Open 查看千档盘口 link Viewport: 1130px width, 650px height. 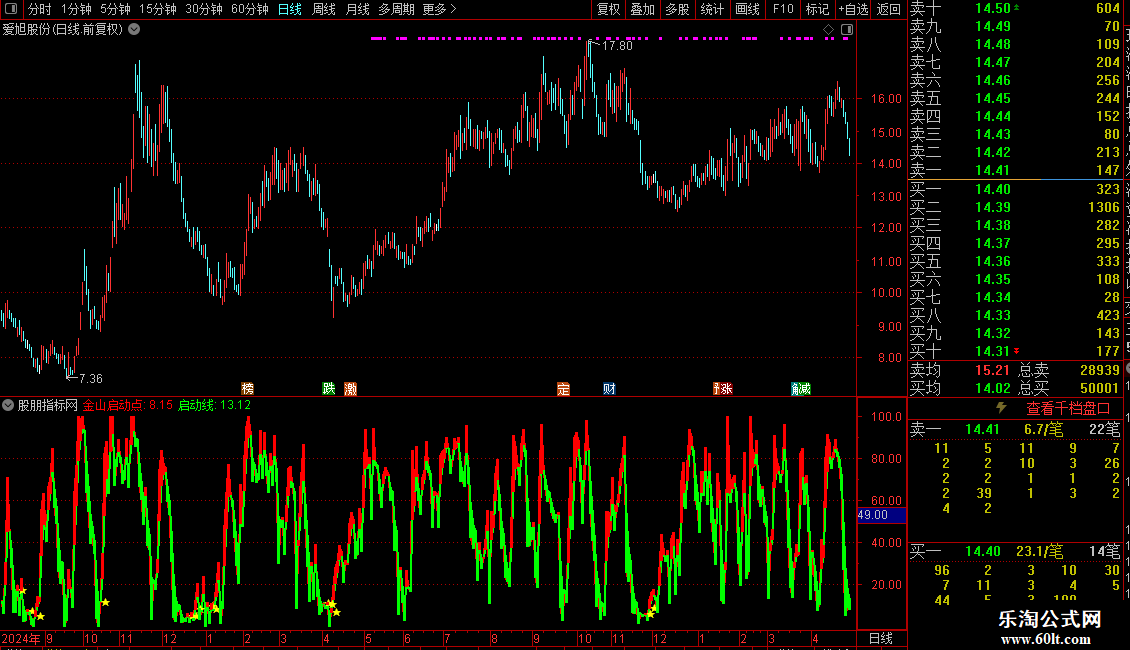(x=1068, y=409)
